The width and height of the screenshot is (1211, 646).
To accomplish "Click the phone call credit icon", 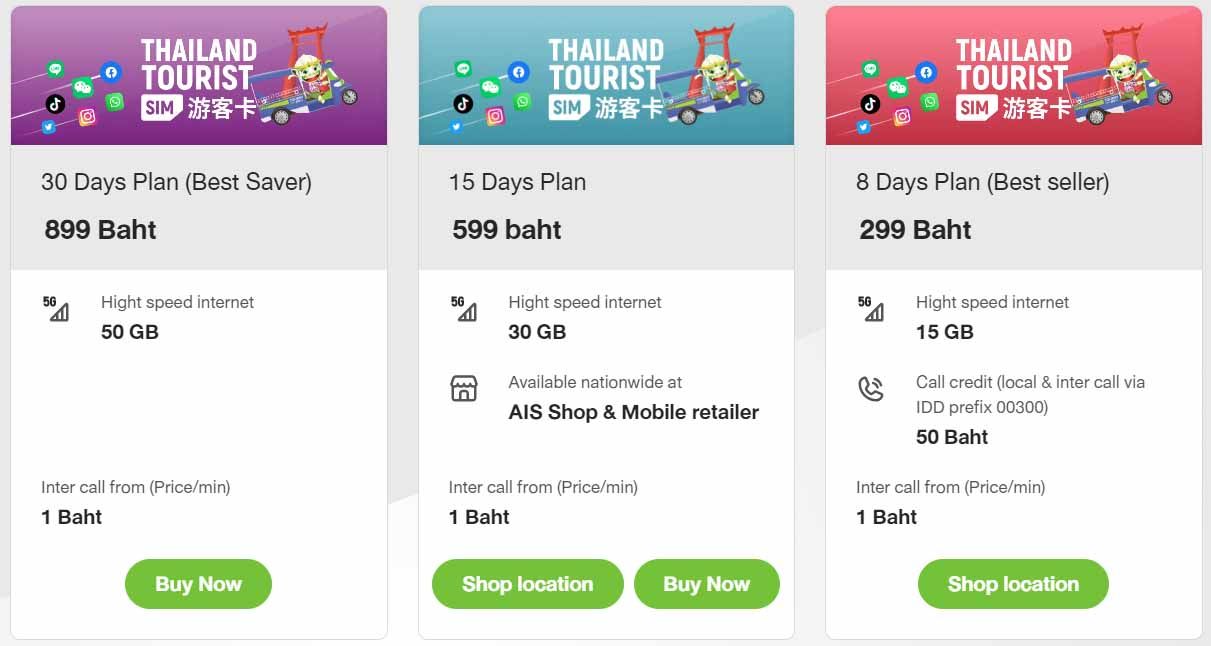I will point(871,388).
